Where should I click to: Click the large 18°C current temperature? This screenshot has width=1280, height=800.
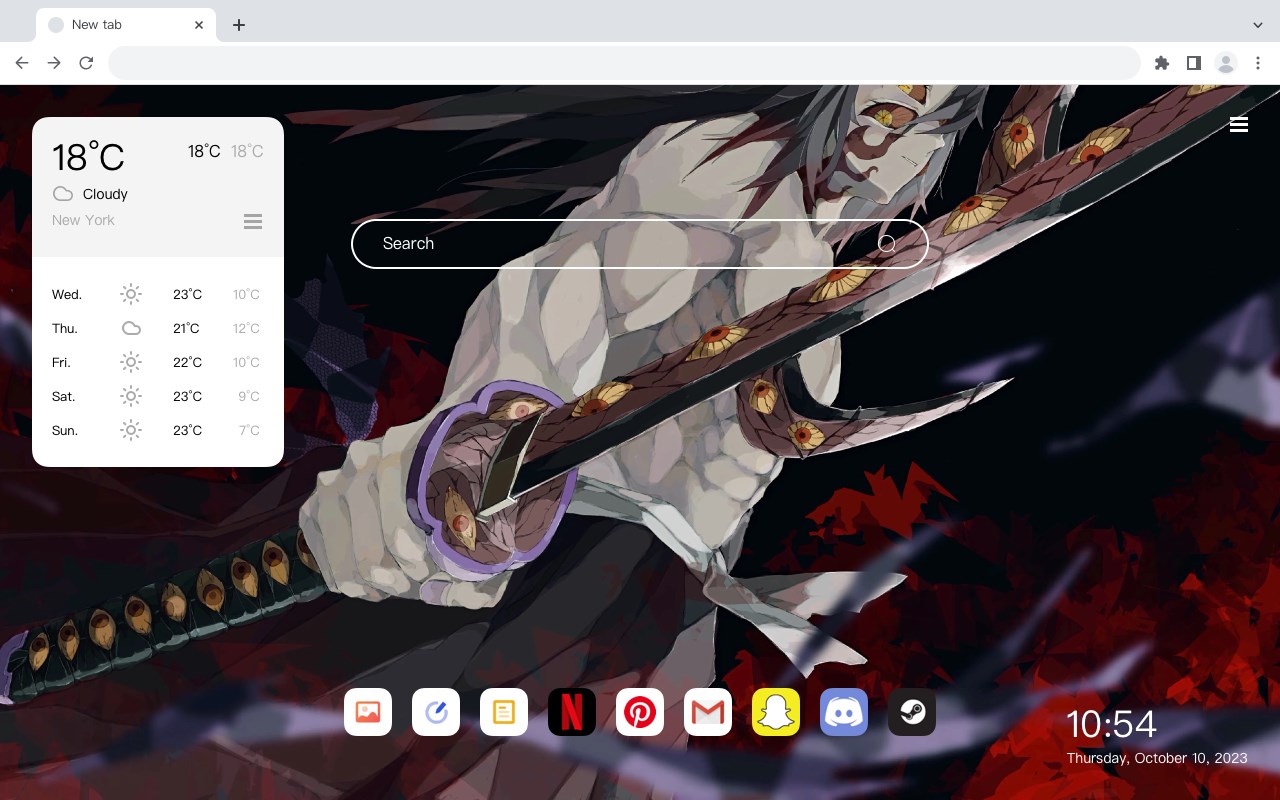[88, 157]
